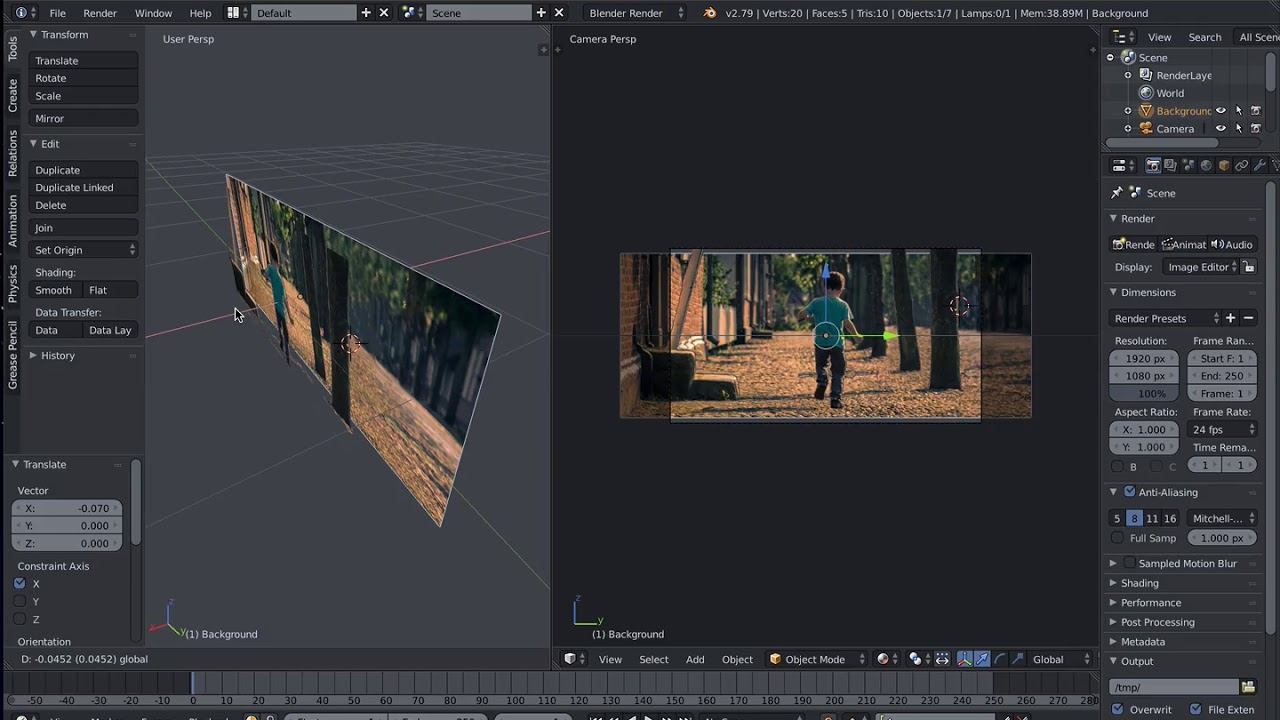Open the Constraints chain-link tab icon
Viewport: 1280px width, 720px height.
click(1241, 166)
